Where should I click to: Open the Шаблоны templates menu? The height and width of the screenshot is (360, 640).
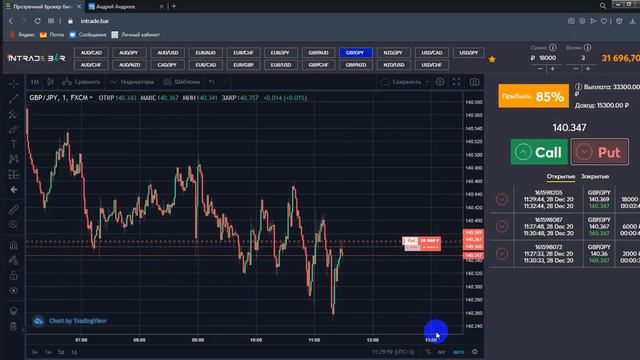point(182,82)
